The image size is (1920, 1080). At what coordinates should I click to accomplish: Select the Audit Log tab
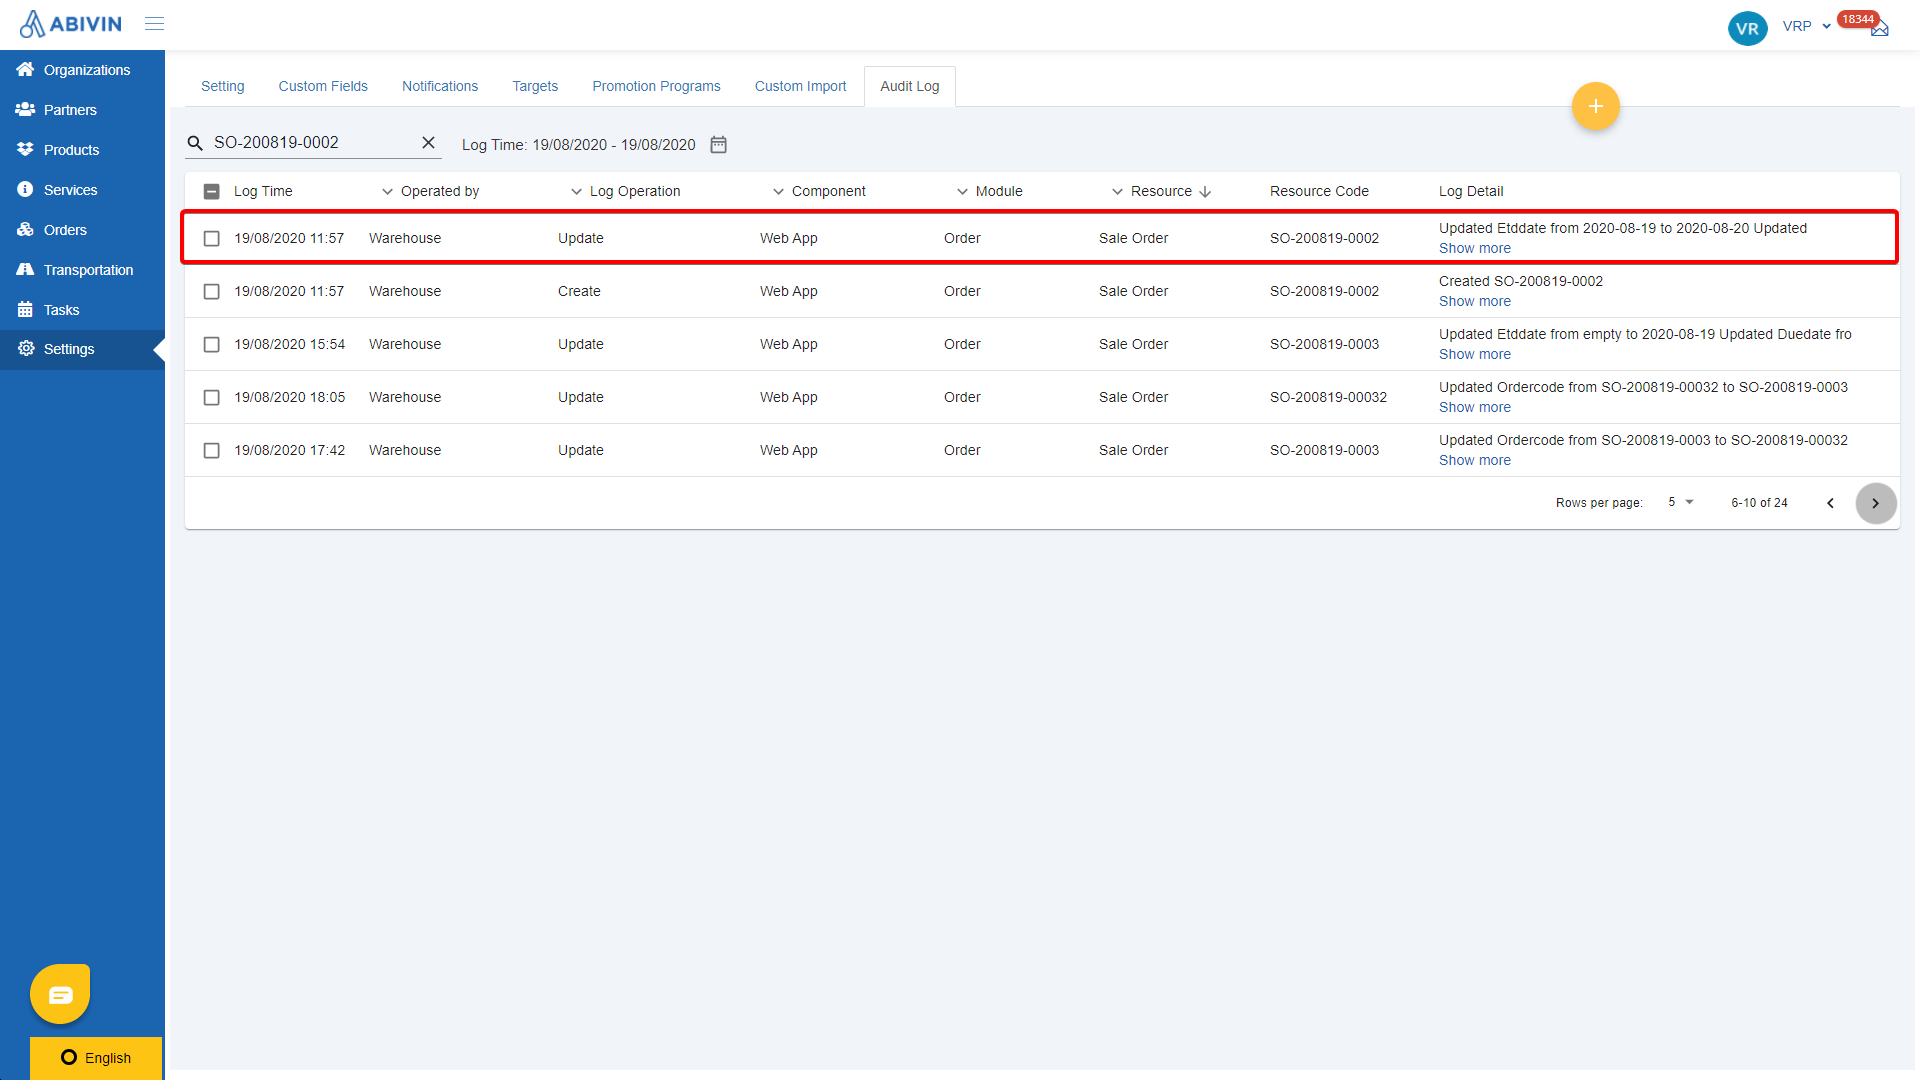point(910,87)
